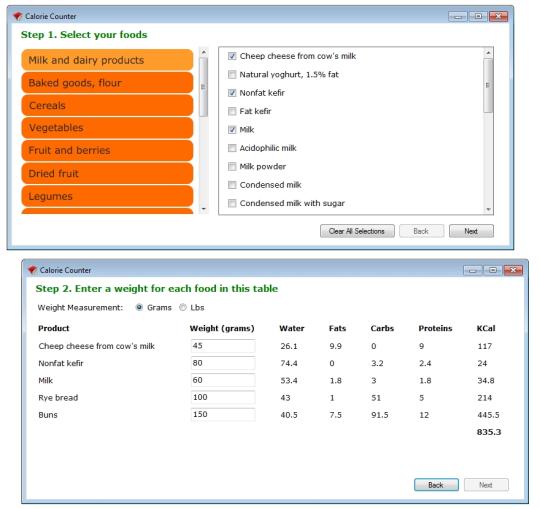Check Condensed milk checkbox

(x=232, y=185)
